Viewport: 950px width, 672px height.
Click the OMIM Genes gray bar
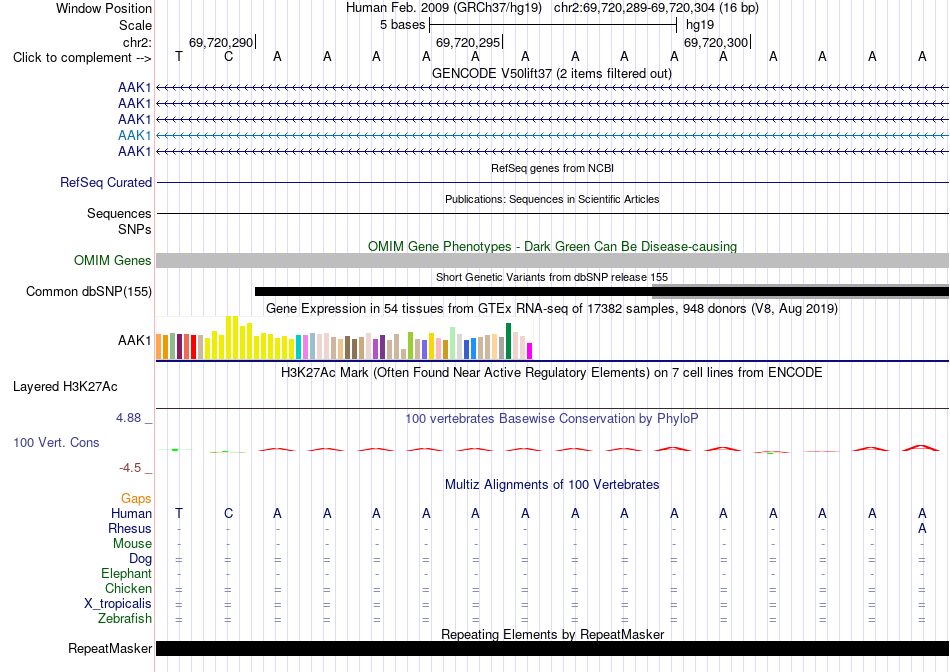coord(552,261)
